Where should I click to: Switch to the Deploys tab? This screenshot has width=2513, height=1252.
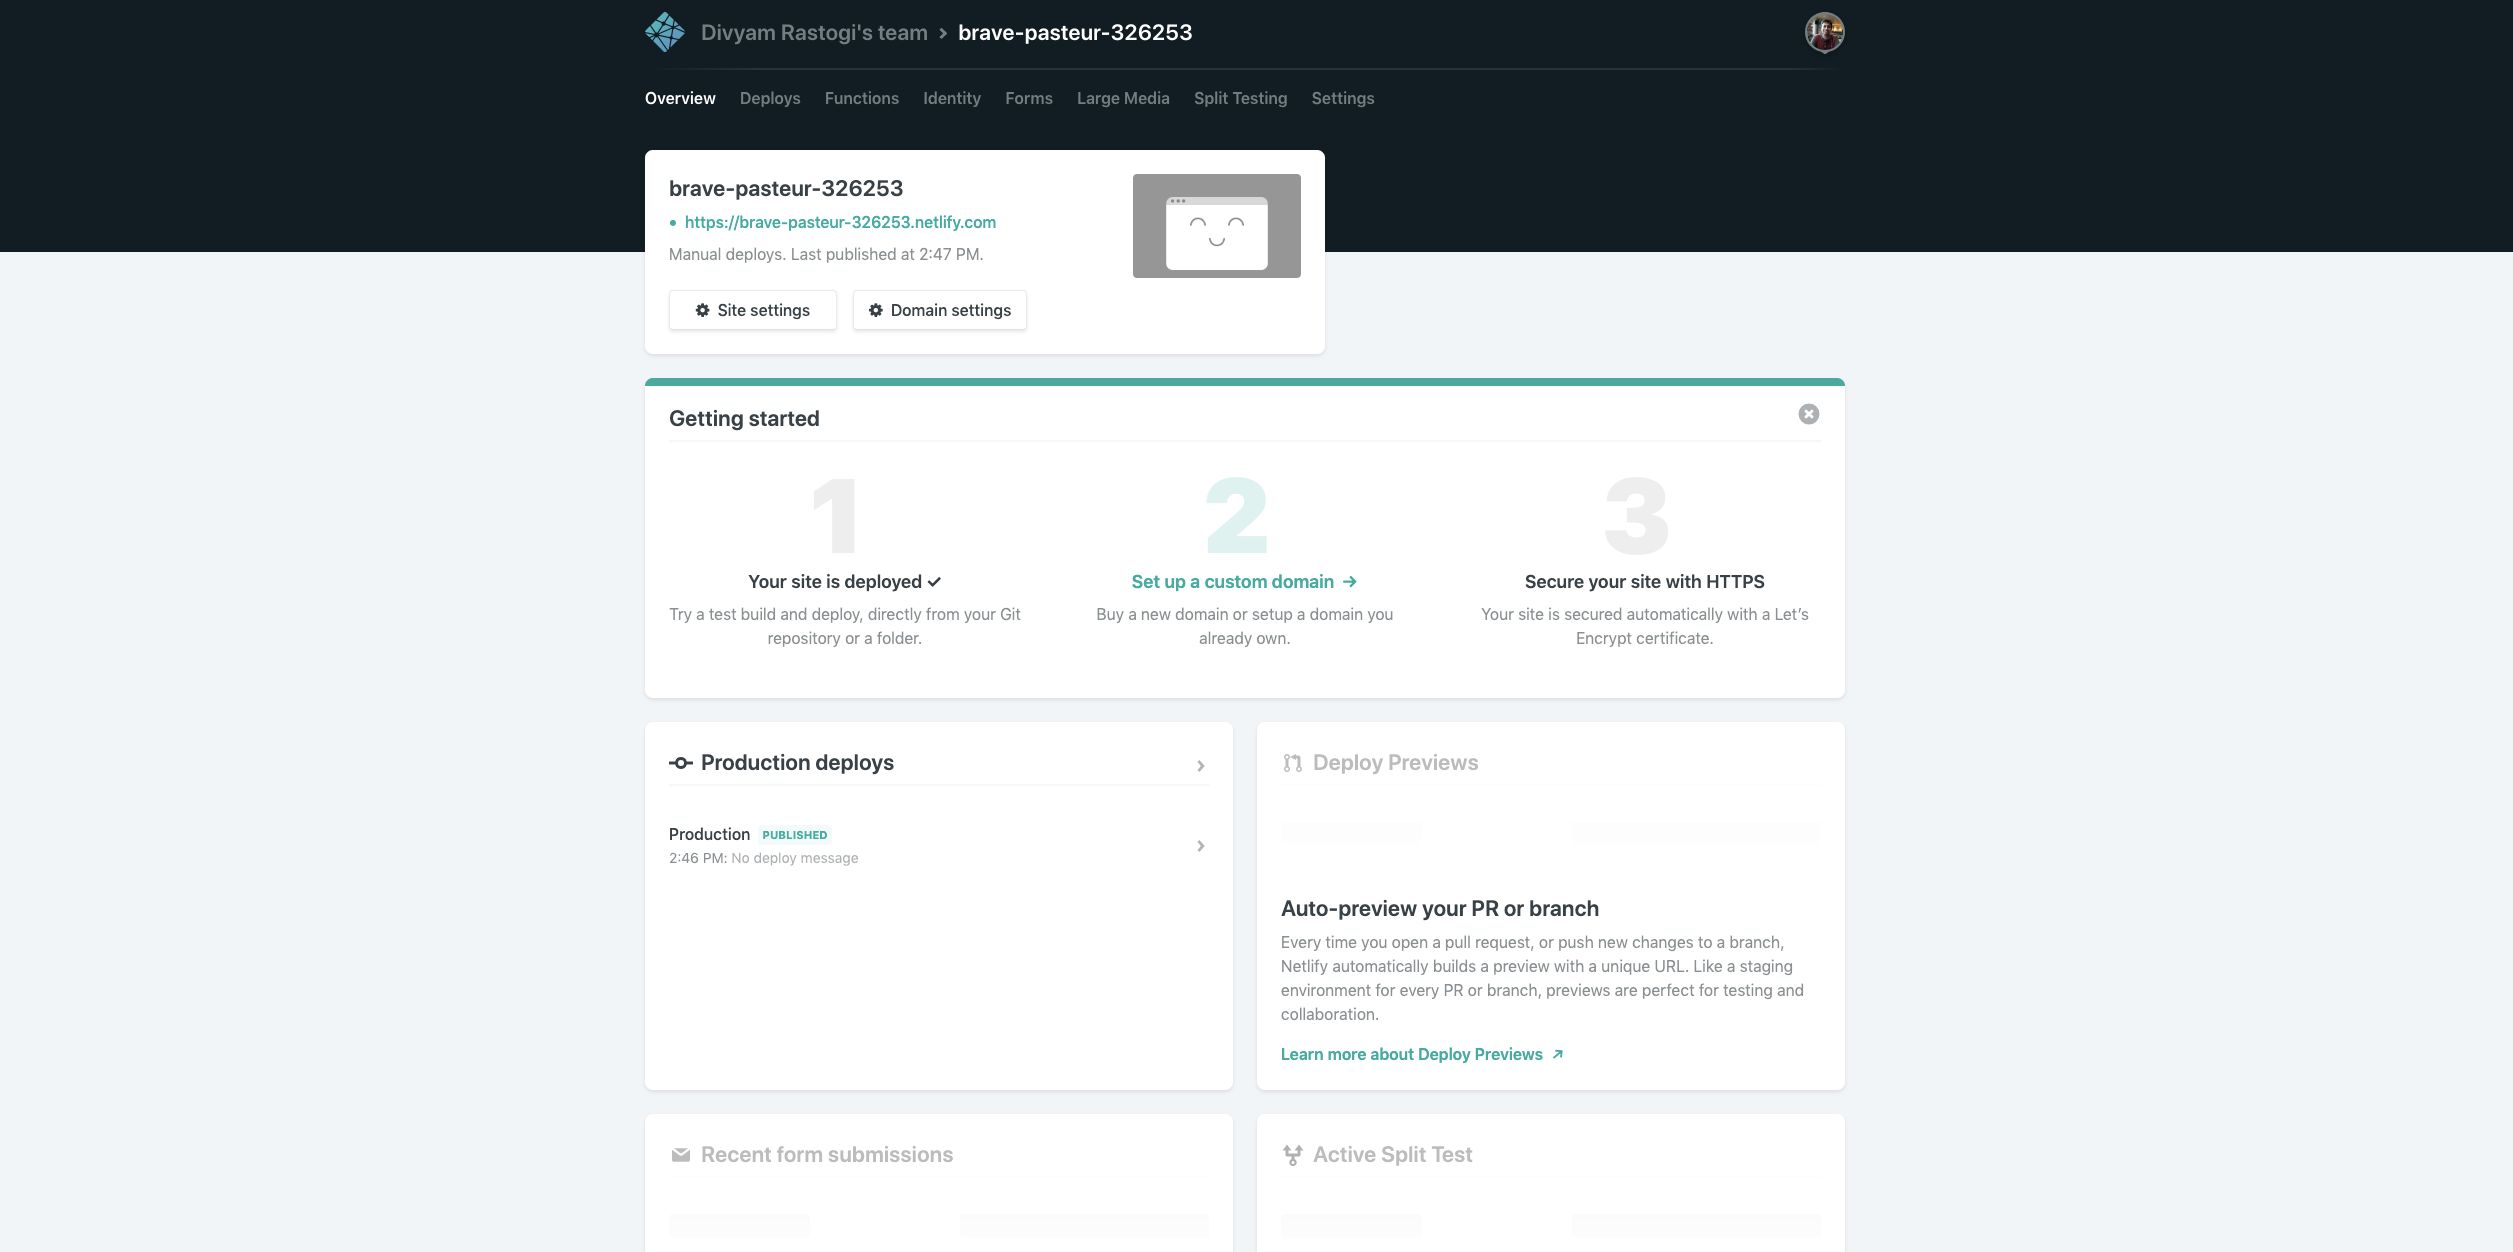coord(769,98)
